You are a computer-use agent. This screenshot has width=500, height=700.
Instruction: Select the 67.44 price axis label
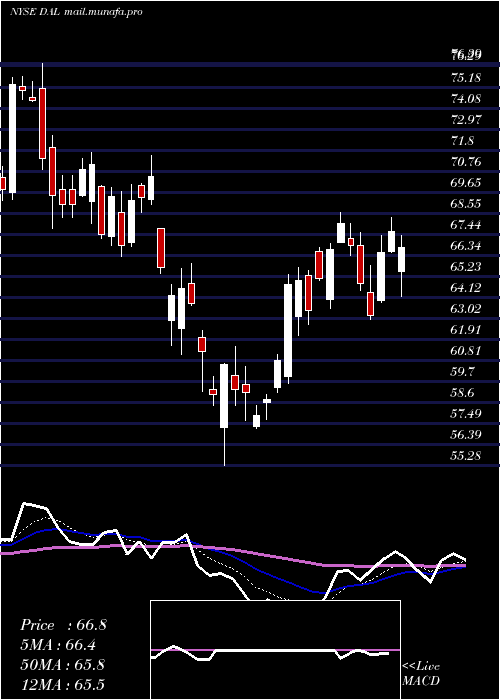pos(466,225)
